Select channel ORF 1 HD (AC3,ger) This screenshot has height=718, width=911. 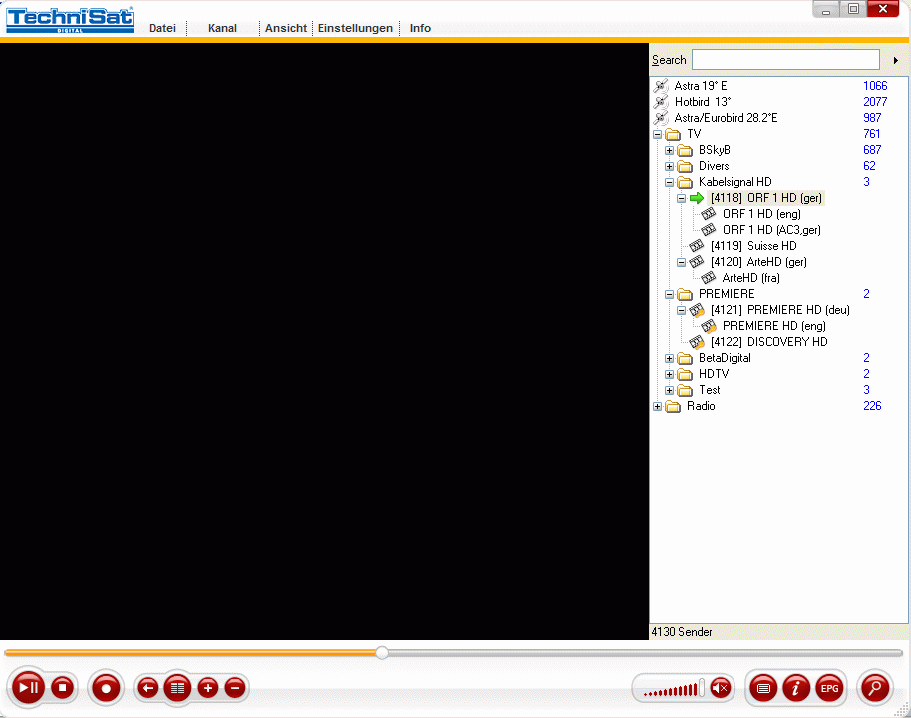[772, 230]
